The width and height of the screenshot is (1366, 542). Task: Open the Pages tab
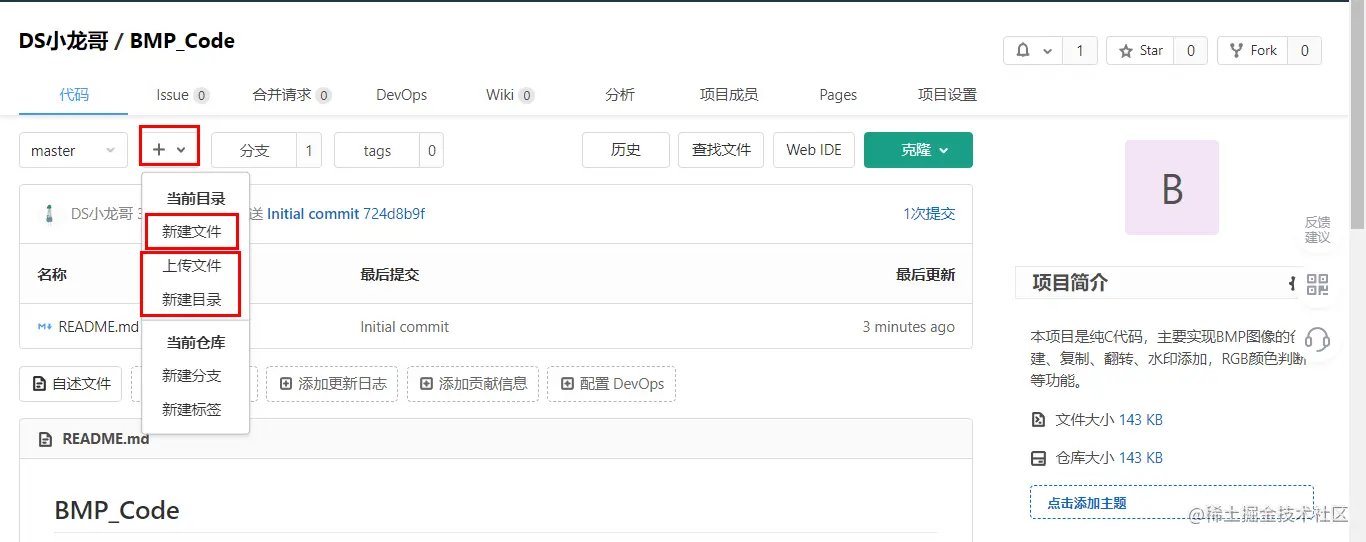tap(838, 95)
